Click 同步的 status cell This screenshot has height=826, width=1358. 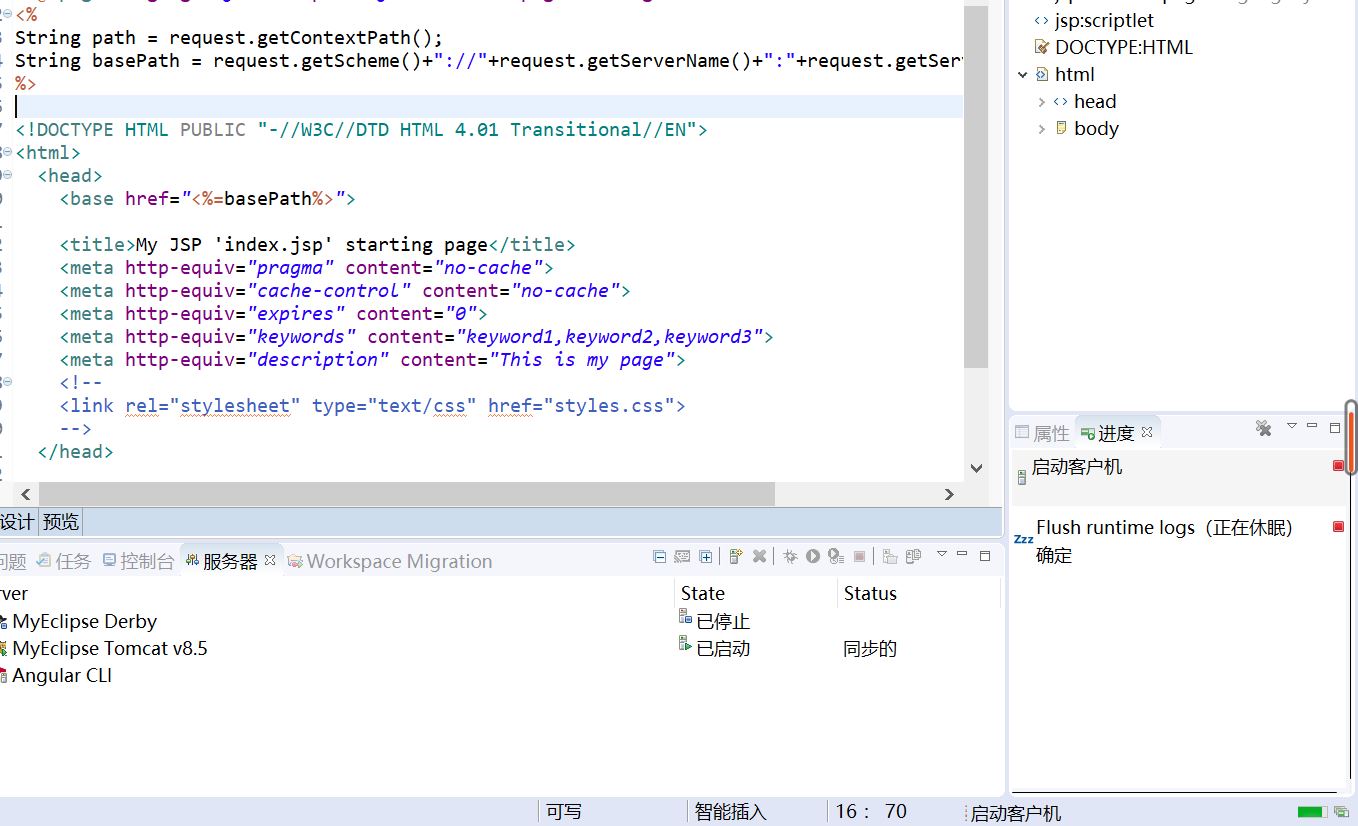point(870,648)
